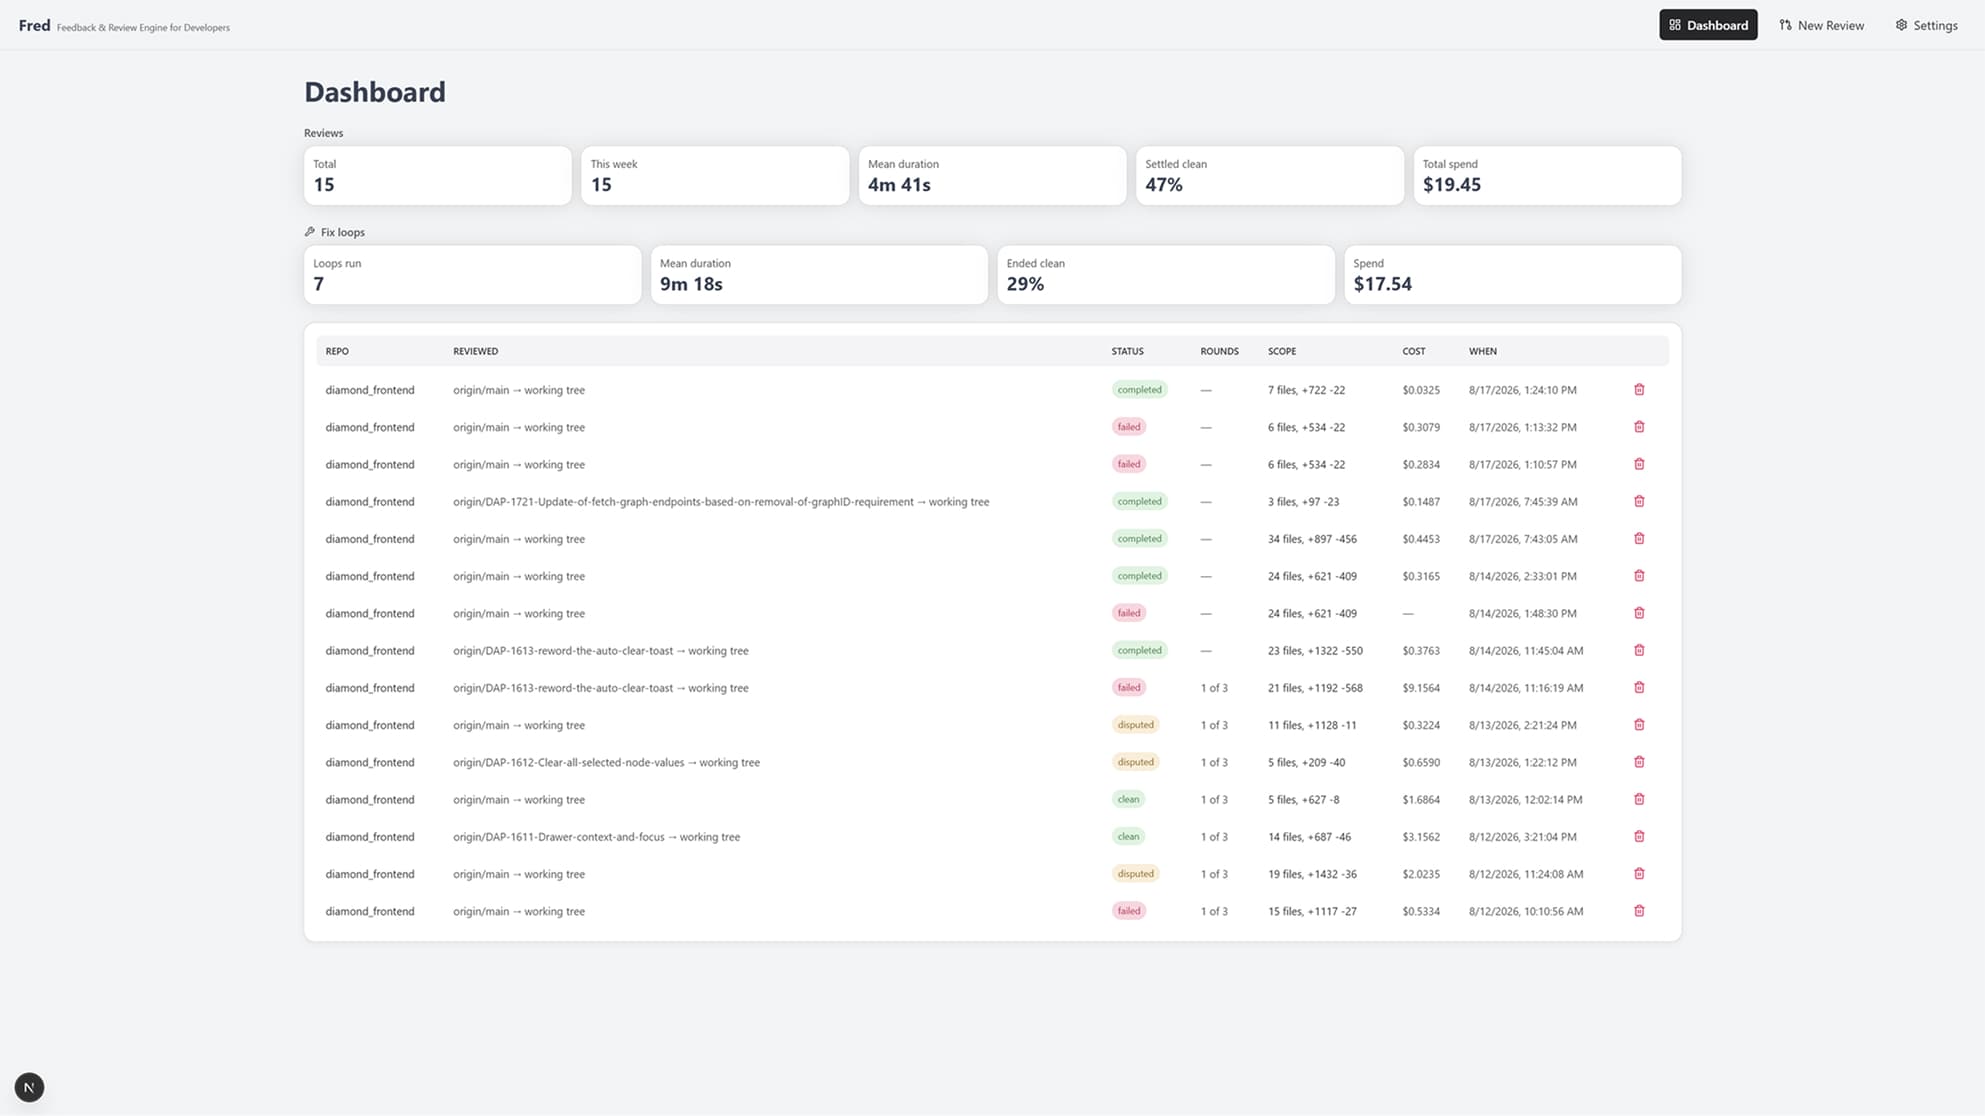
Task: Open the Next.js dev tools badge
Action: tap(29, 1087)
